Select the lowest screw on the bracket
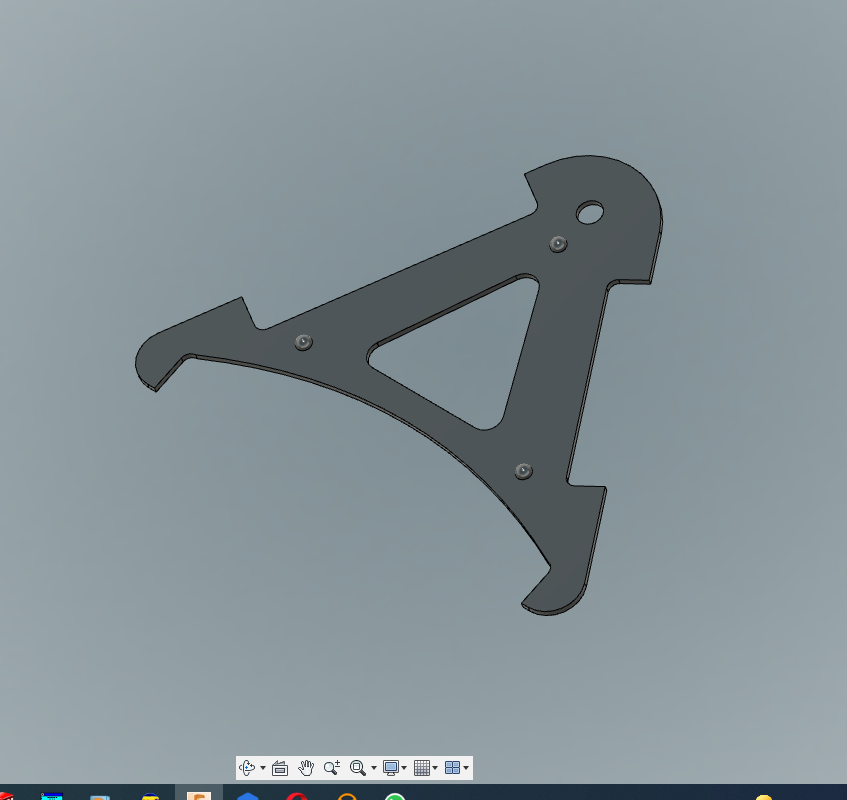 [x=523, y=471]
